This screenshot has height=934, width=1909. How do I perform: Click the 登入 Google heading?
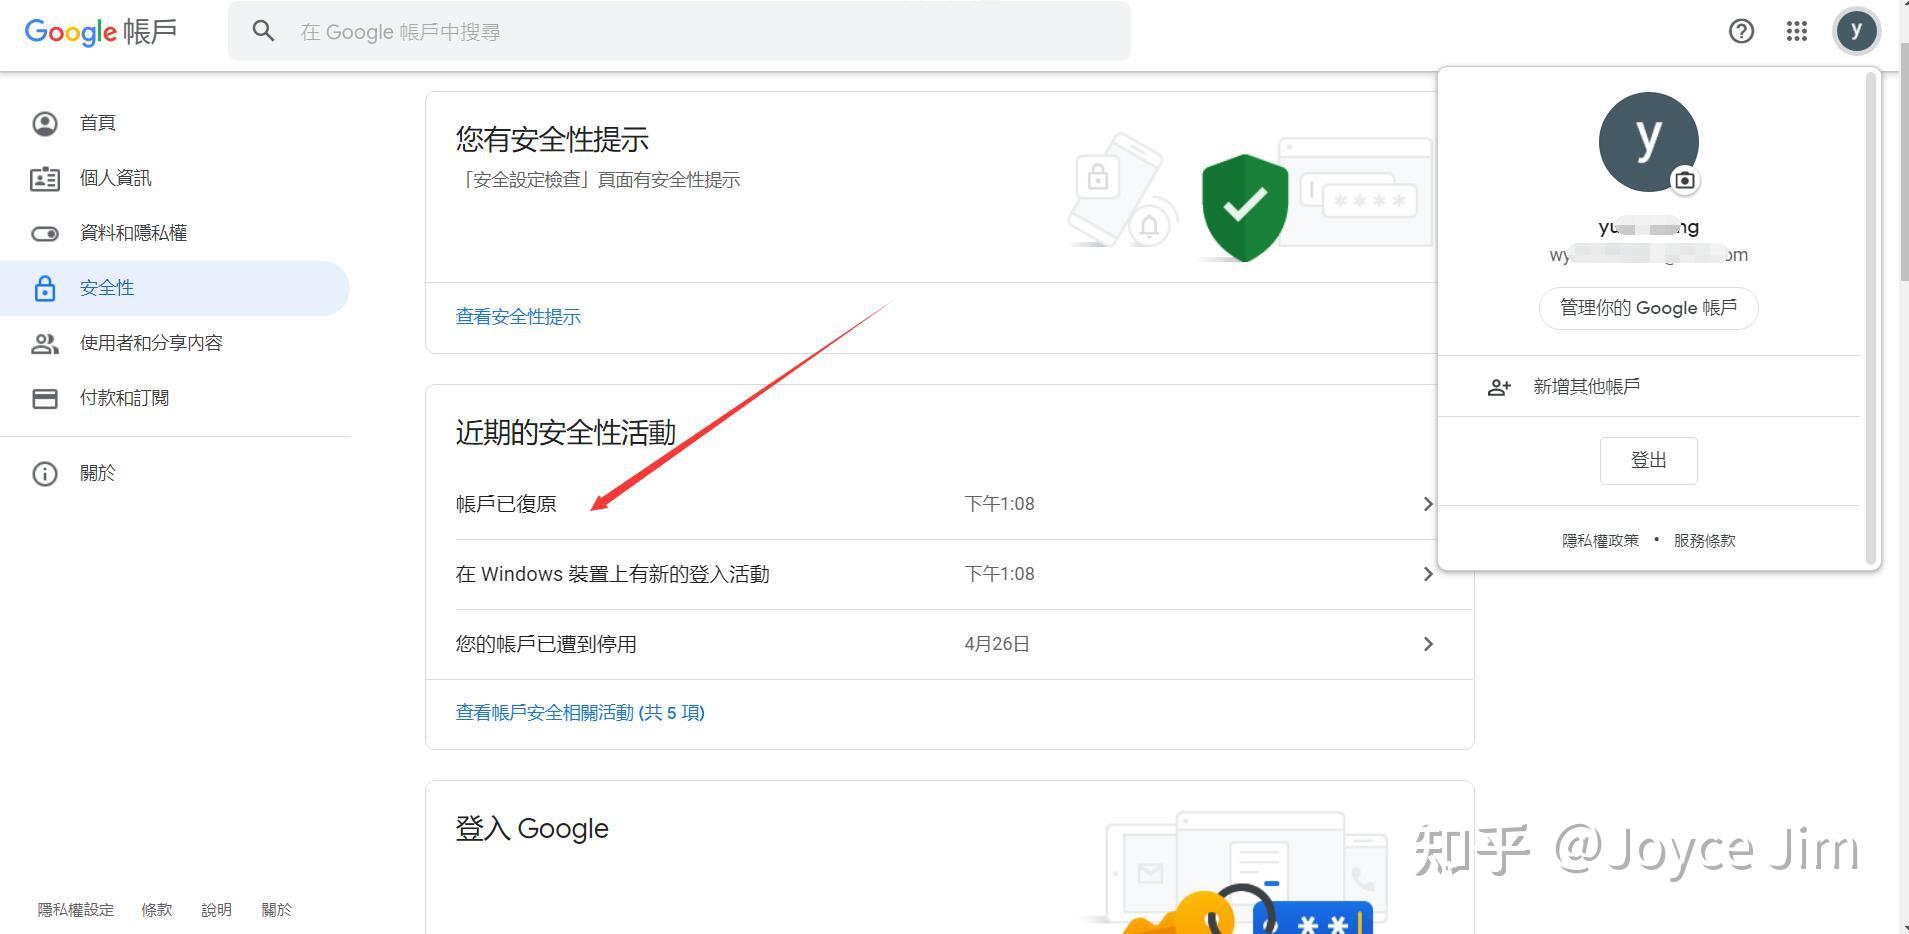(x=532, y=829)
